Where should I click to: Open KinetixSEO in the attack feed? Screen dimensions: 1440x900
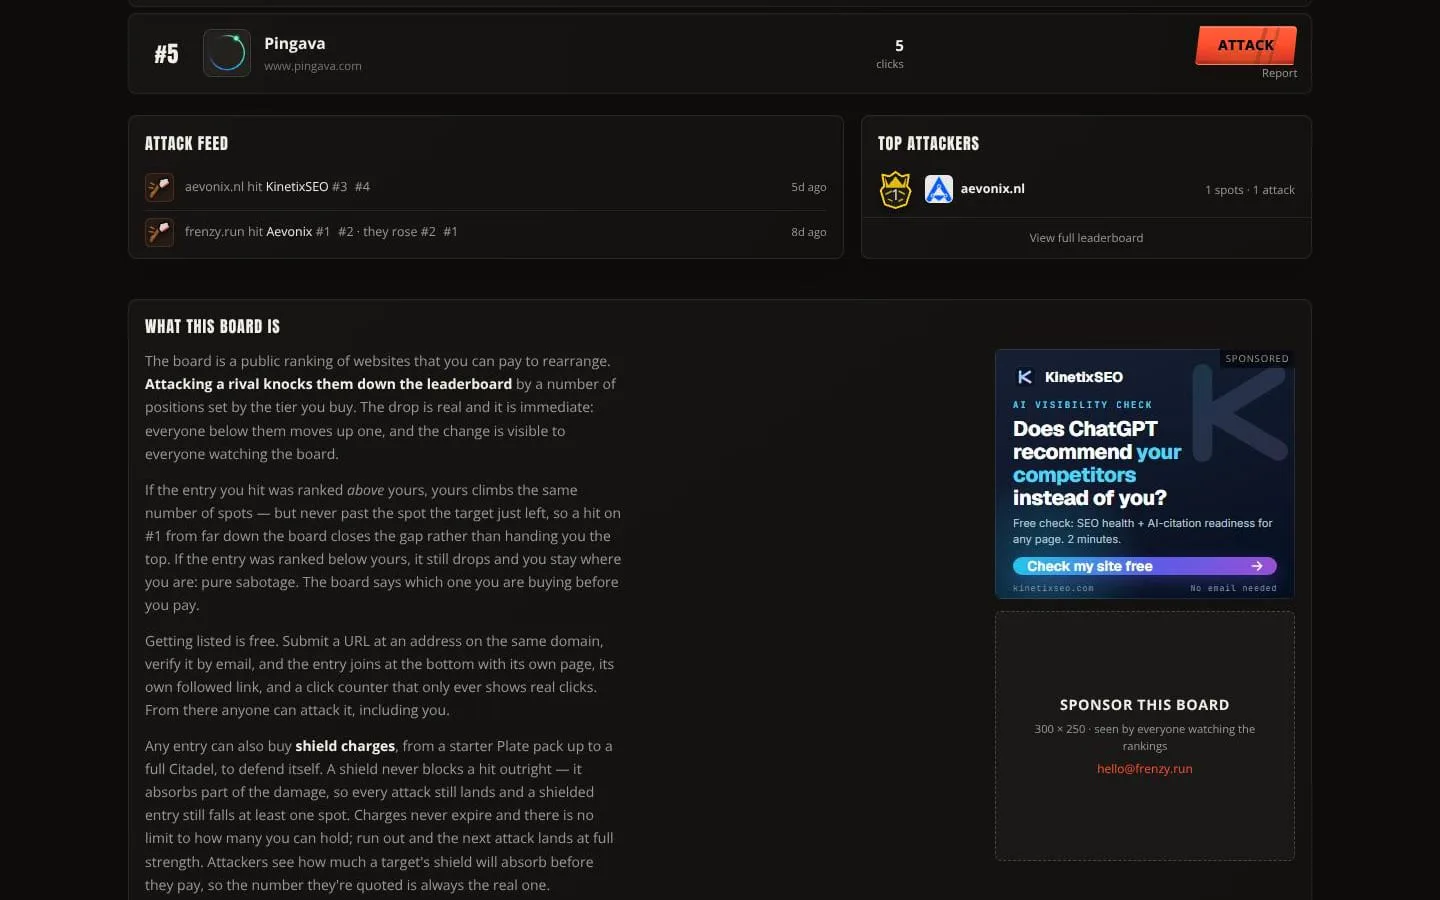[x=297, y=187]
